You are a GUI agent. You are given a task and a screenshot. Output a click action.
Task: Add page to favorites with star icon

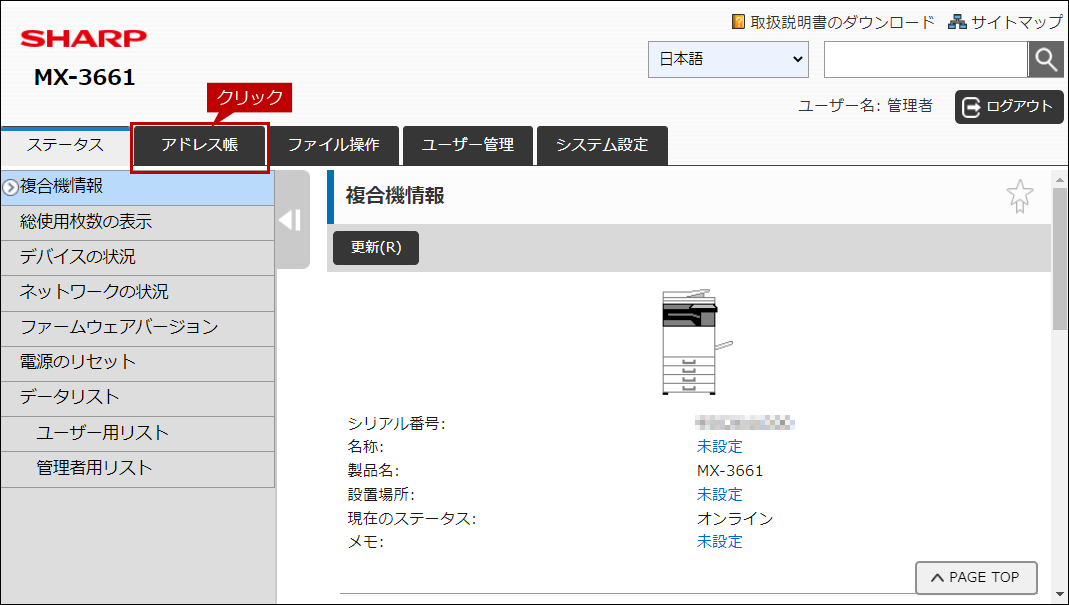click(1019, 196)
